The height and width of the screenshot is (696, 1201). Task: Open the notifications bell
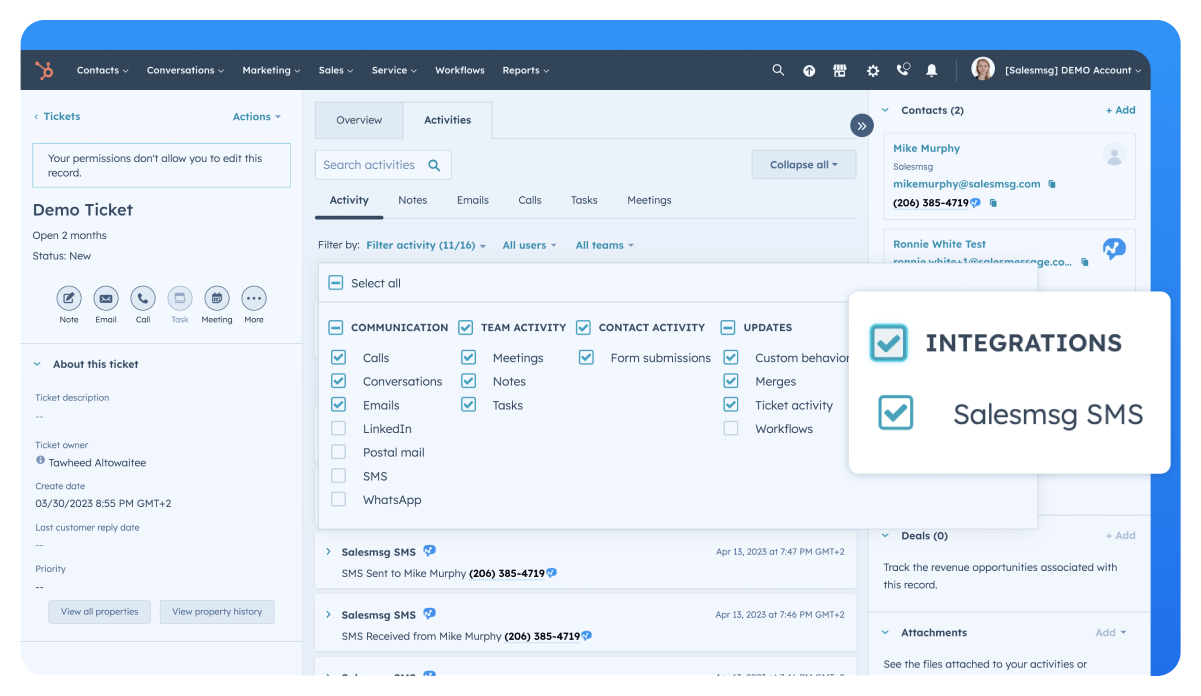tap(931, 70)
